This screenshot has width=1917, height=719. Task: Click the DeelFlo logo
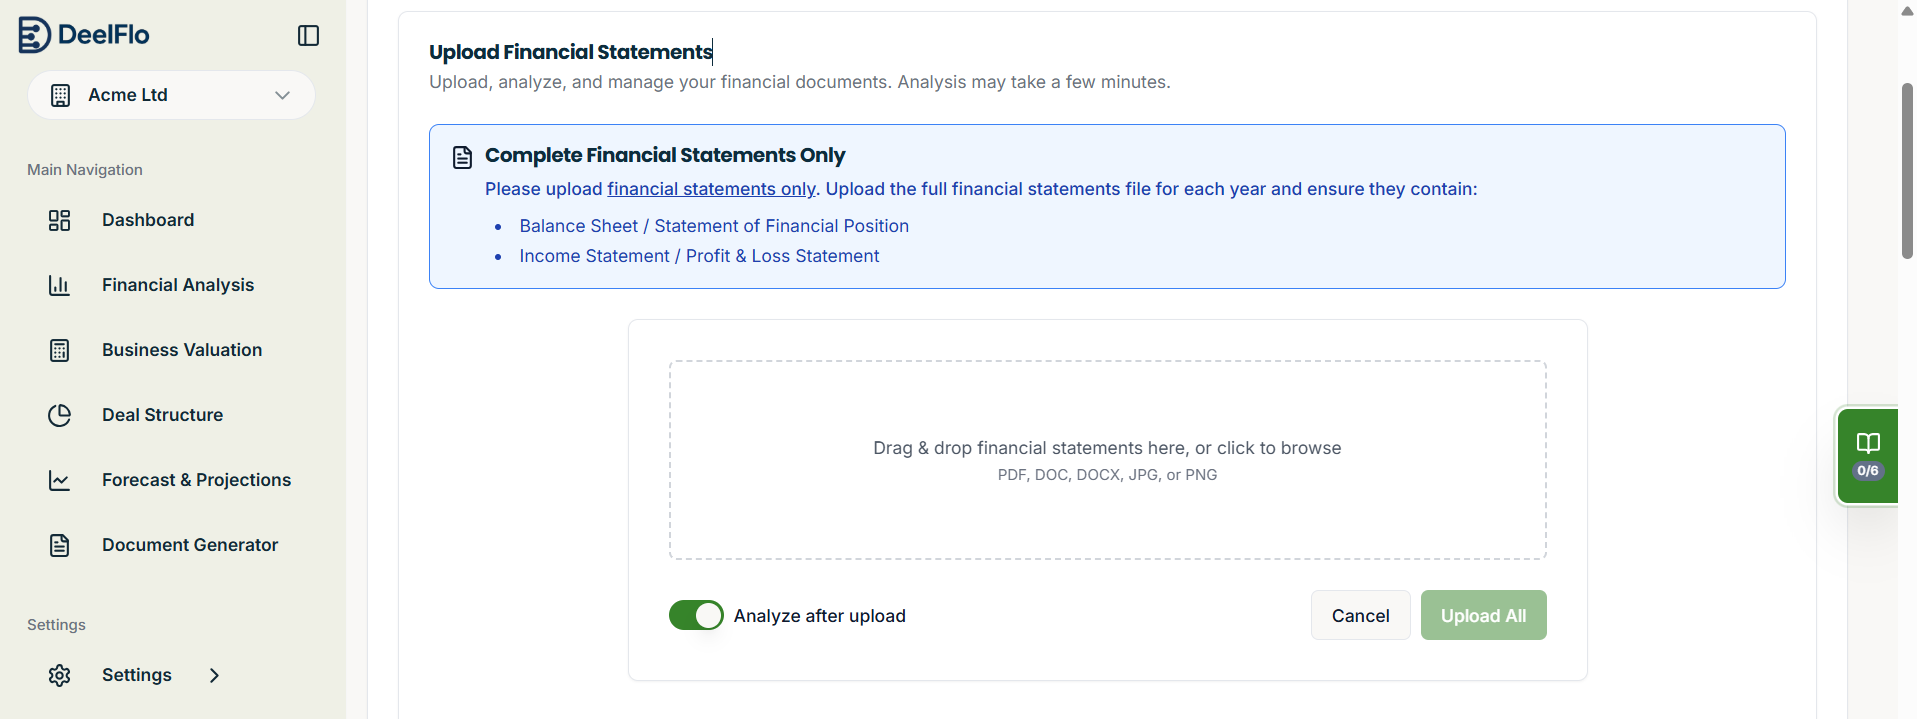tap(84, 34)
